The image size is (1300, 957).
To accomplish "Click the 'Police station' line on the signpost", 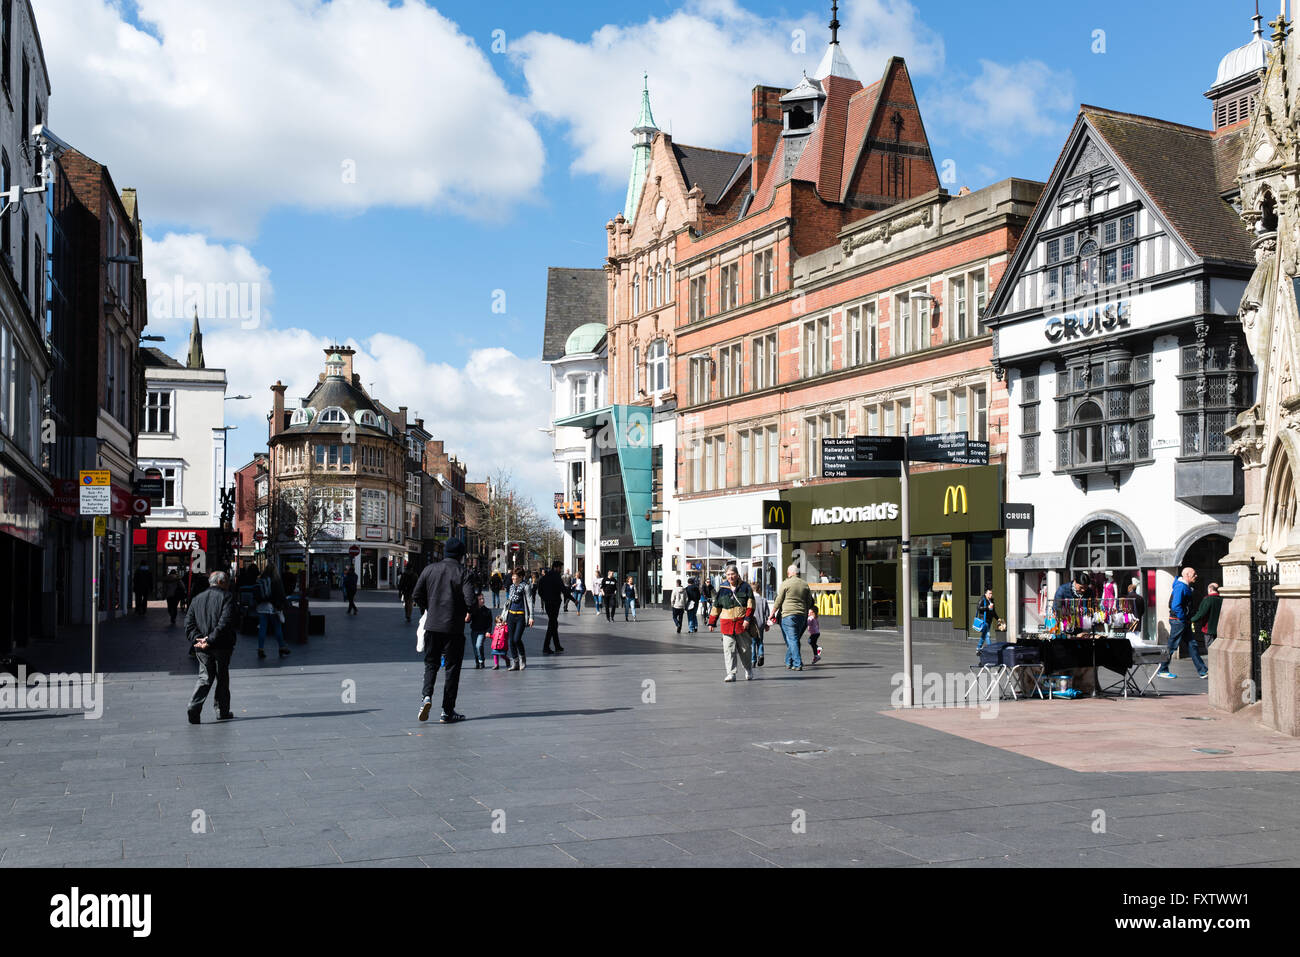I will [952, 445].
